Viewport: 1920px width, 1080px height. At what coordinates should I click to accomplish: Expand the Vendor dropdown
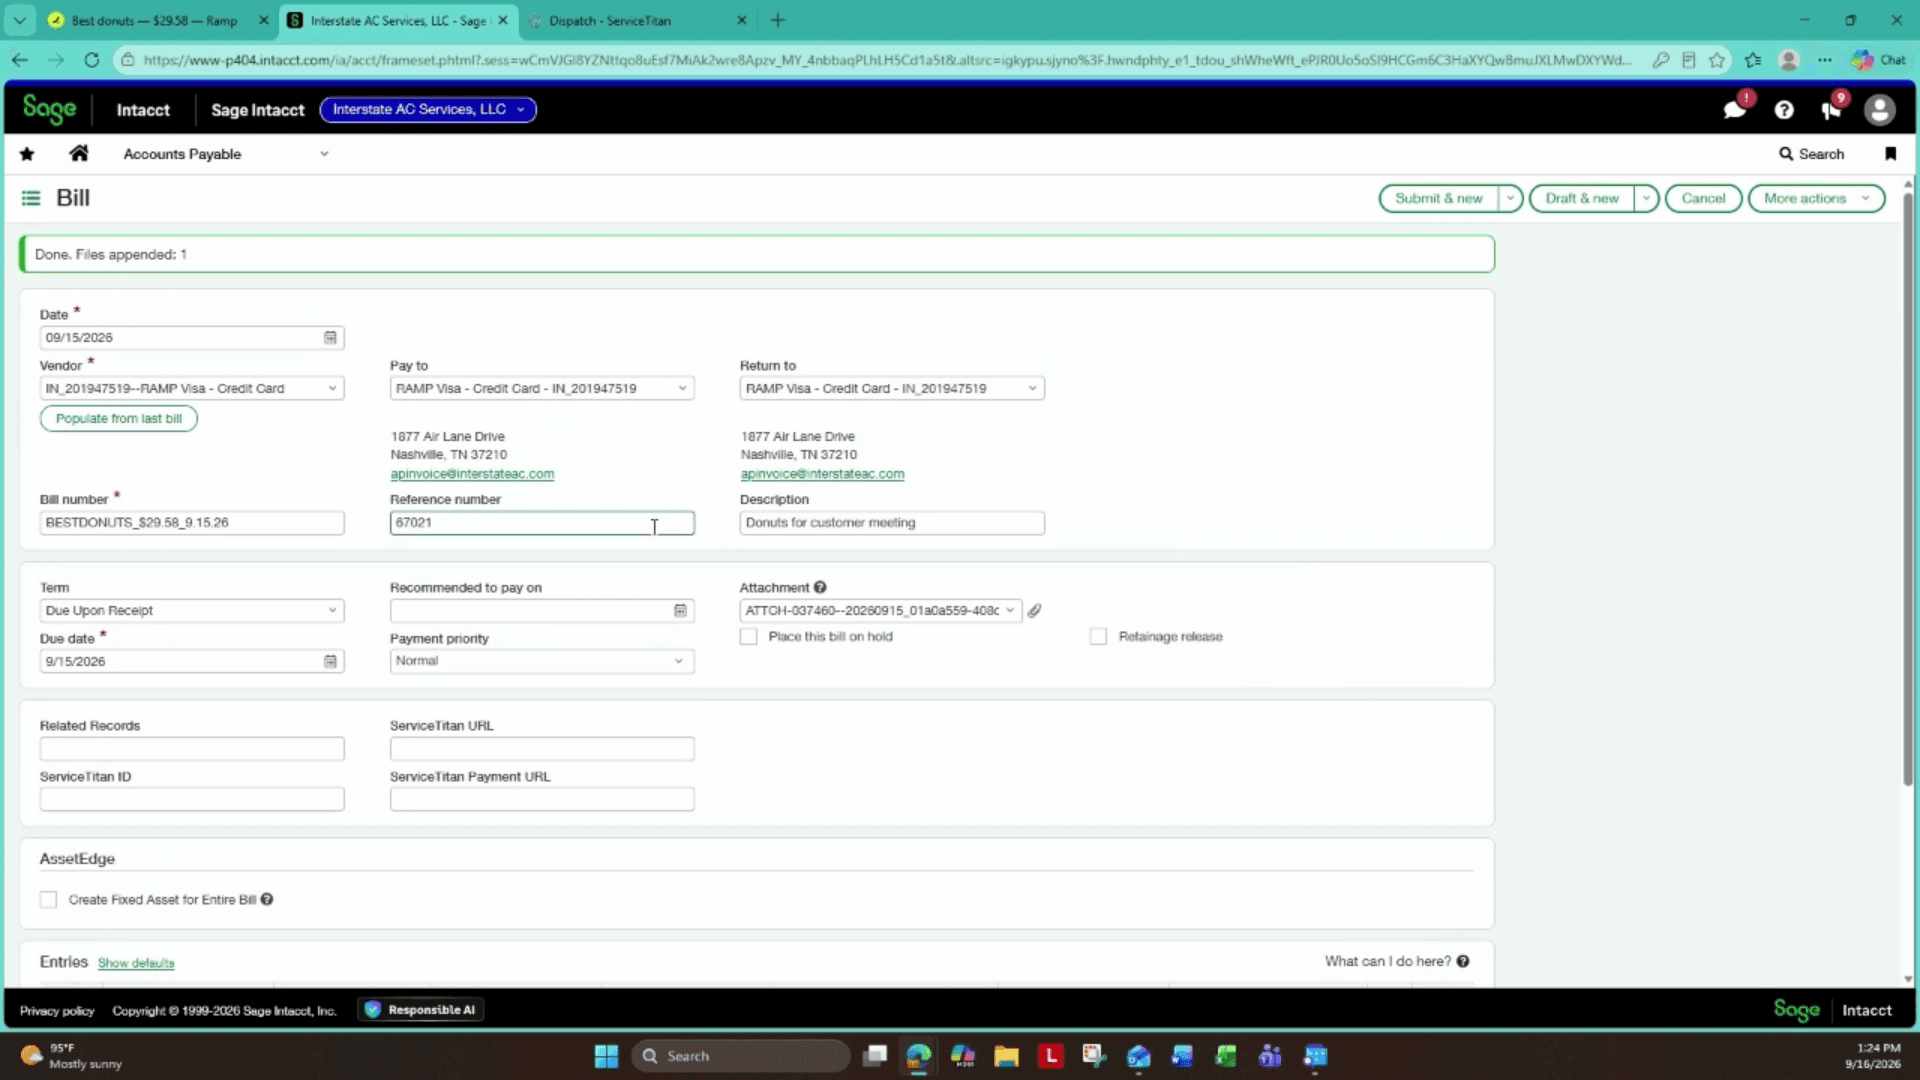(x=332, y=389)
